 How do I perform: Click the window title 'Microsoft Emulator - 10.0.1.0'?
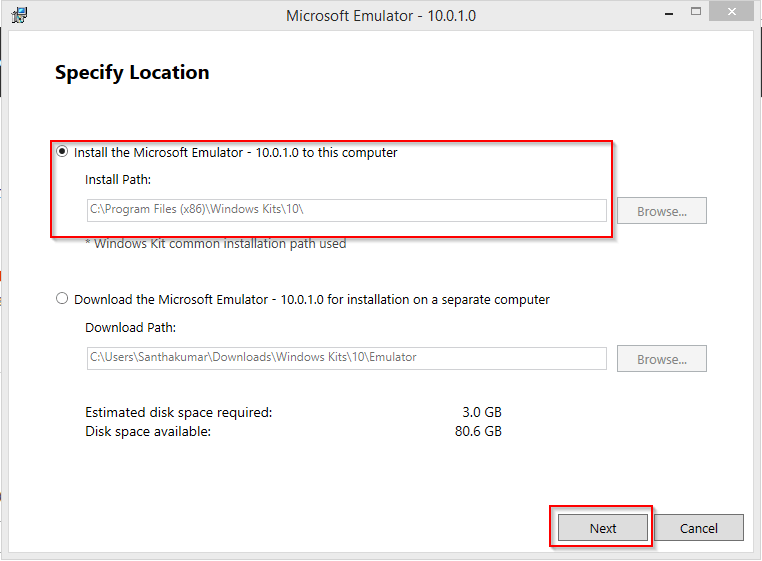pyautogui.click(x=381, y=16)
